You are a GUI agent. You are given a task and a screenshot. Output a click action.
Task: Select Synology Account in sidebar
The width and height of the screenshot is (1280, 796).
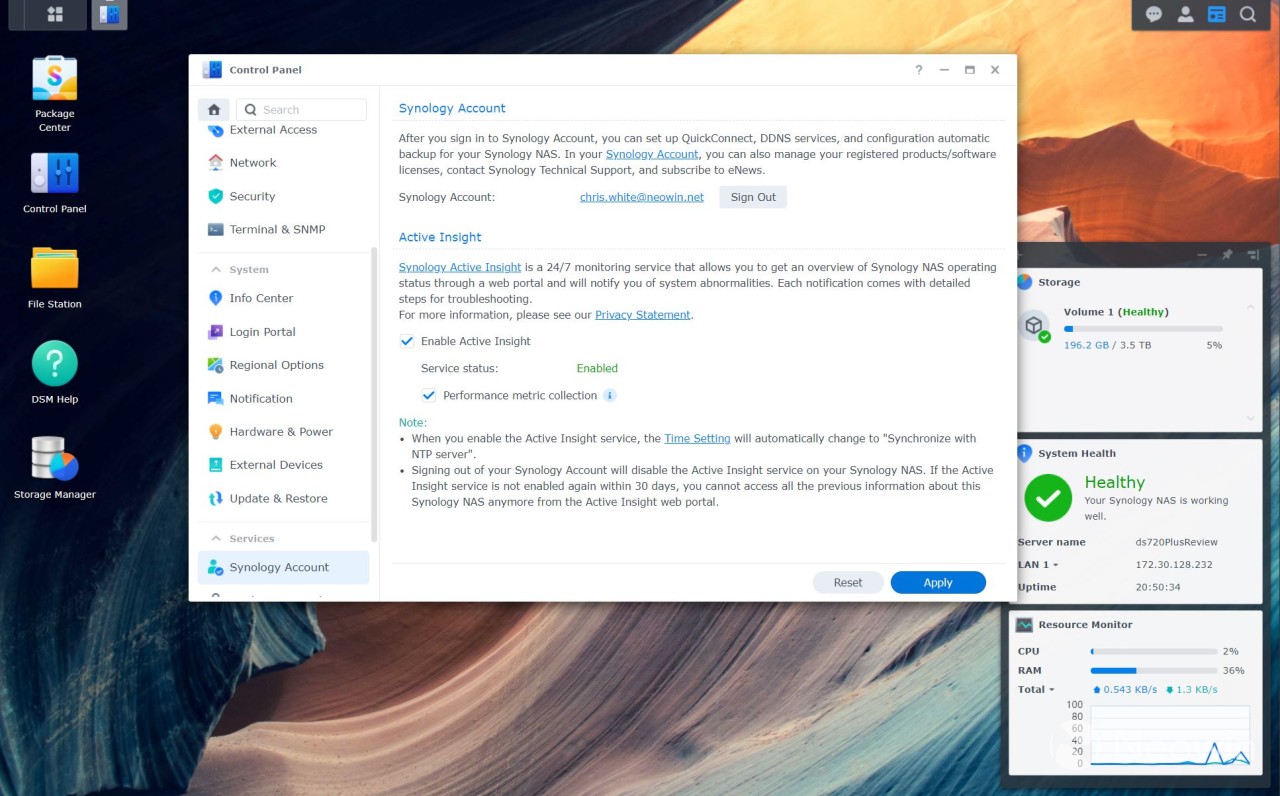point(283,567)
